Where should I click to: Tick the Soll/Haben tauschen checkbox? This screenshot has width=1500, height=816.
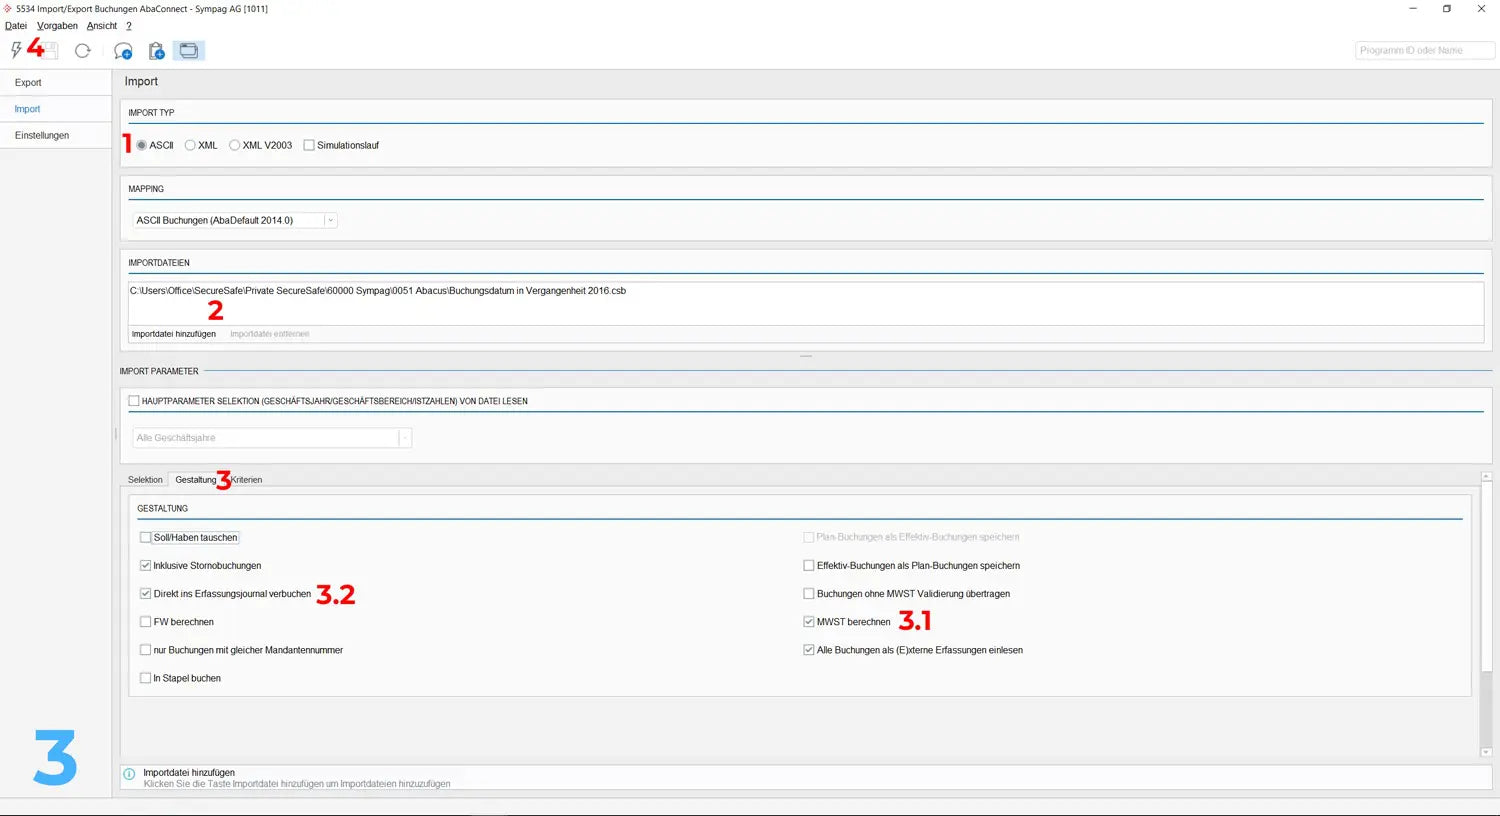pyautogui.click(x=146, y=538)
